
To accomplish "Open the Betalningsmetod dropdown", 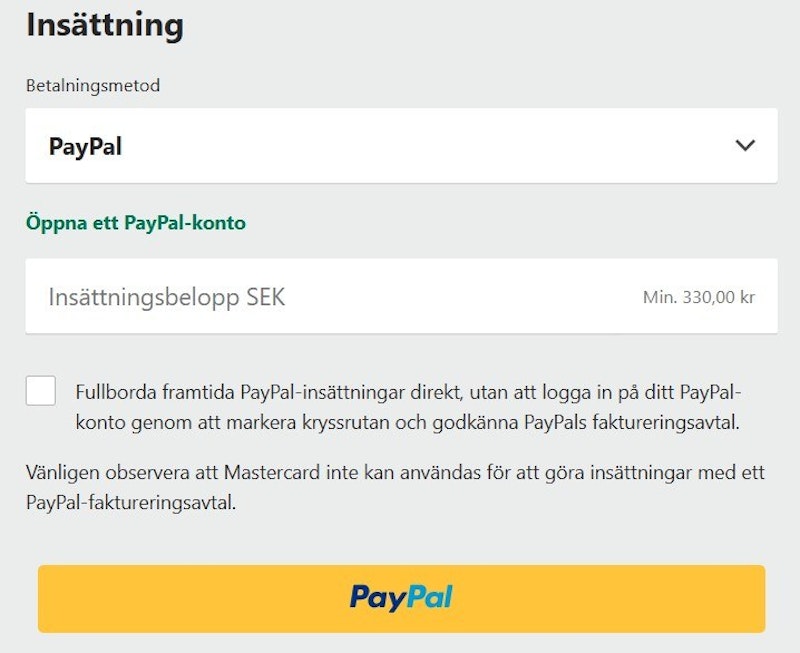I will click(401, 146).
